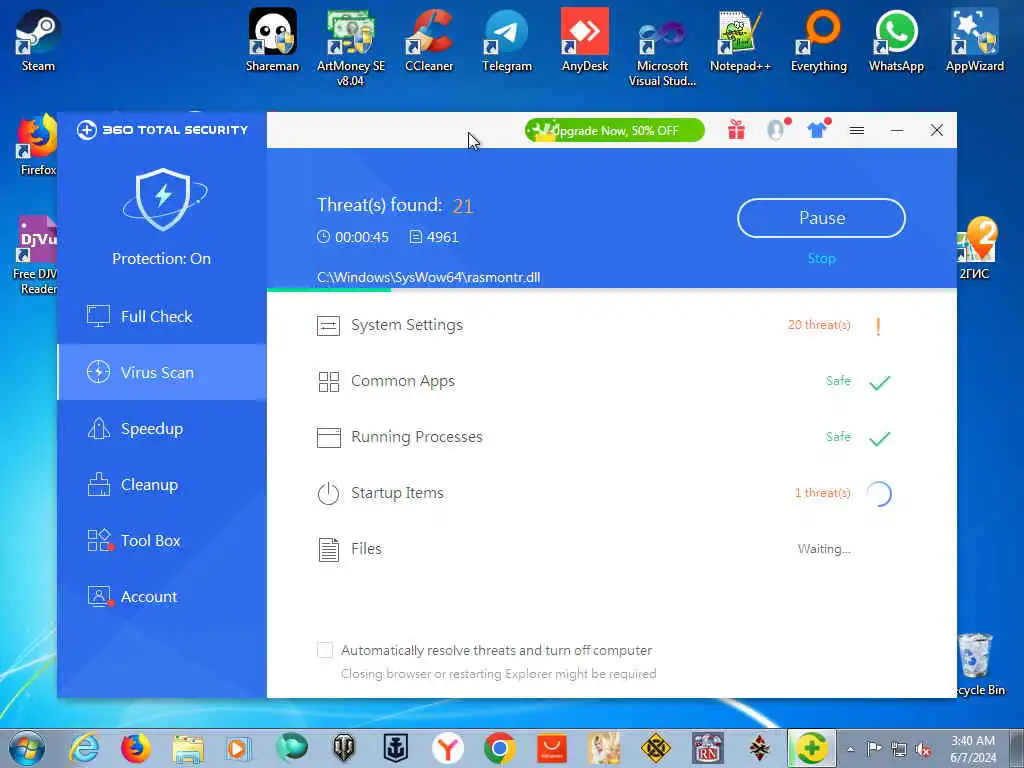Open World of Tanks taskbar icon
1024x768 pixels.
click(344, 748)
